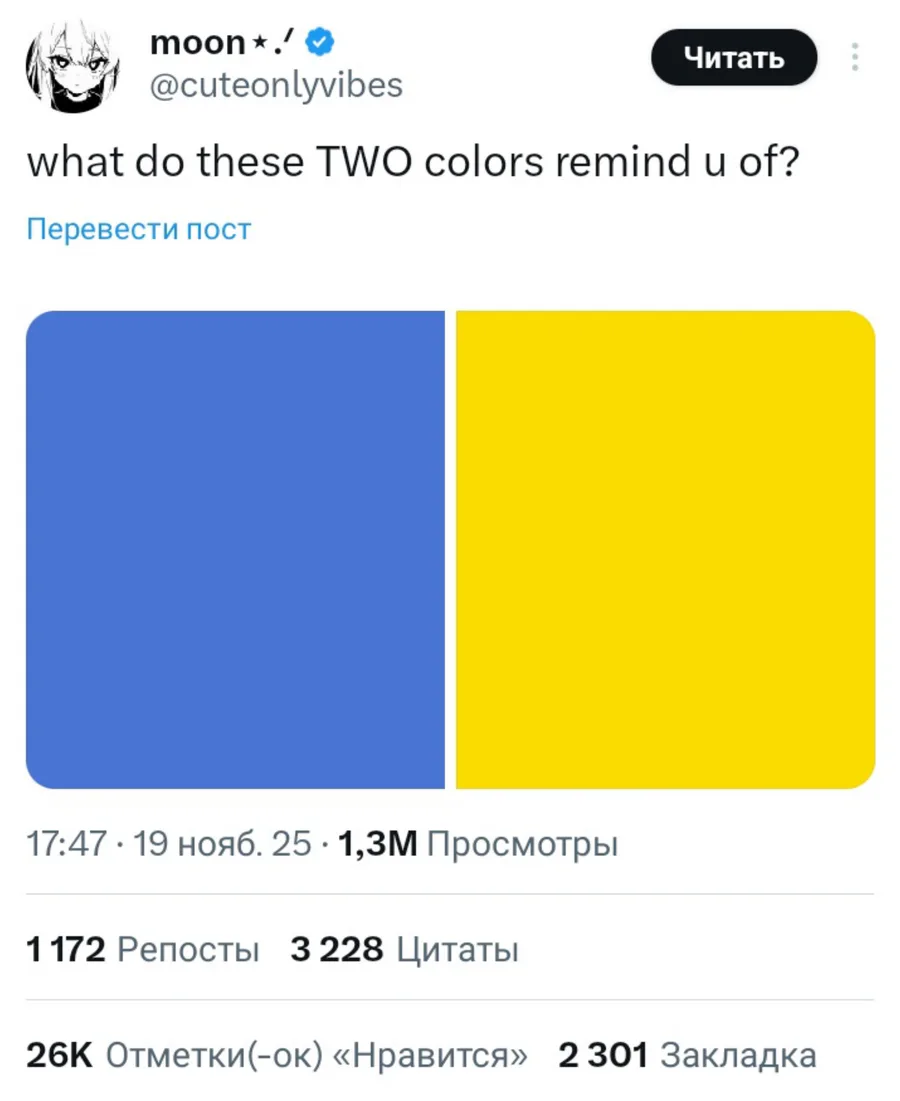Viewport: 900px width, 1101px height.
Task: Open the 3 228 Цитаты quotes list
Action: (x=404, y=949)
